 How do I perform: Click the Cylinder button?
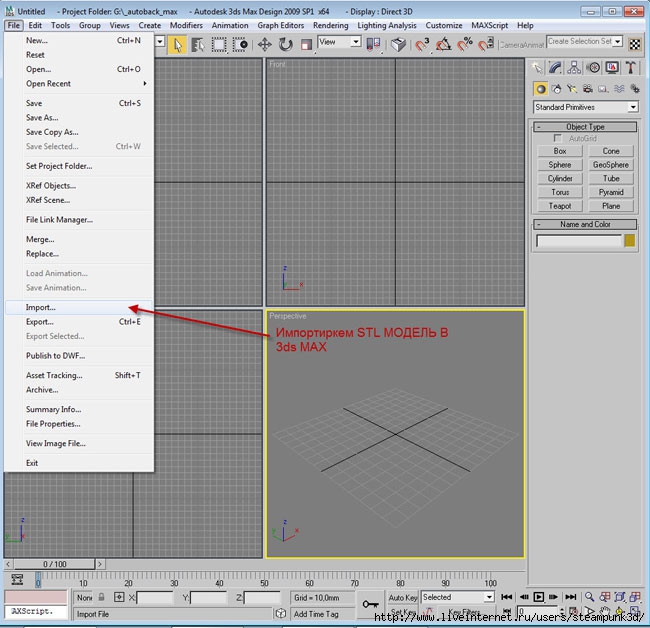pos(560,179)
